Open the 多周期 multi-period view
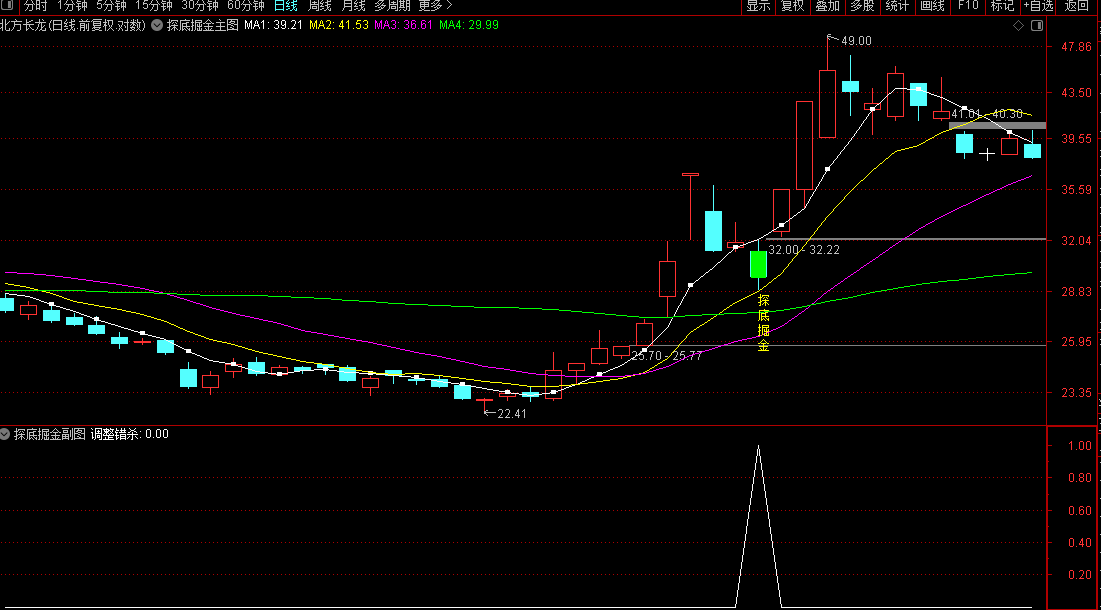1101x610 pixels. click(x=392, y=6)
